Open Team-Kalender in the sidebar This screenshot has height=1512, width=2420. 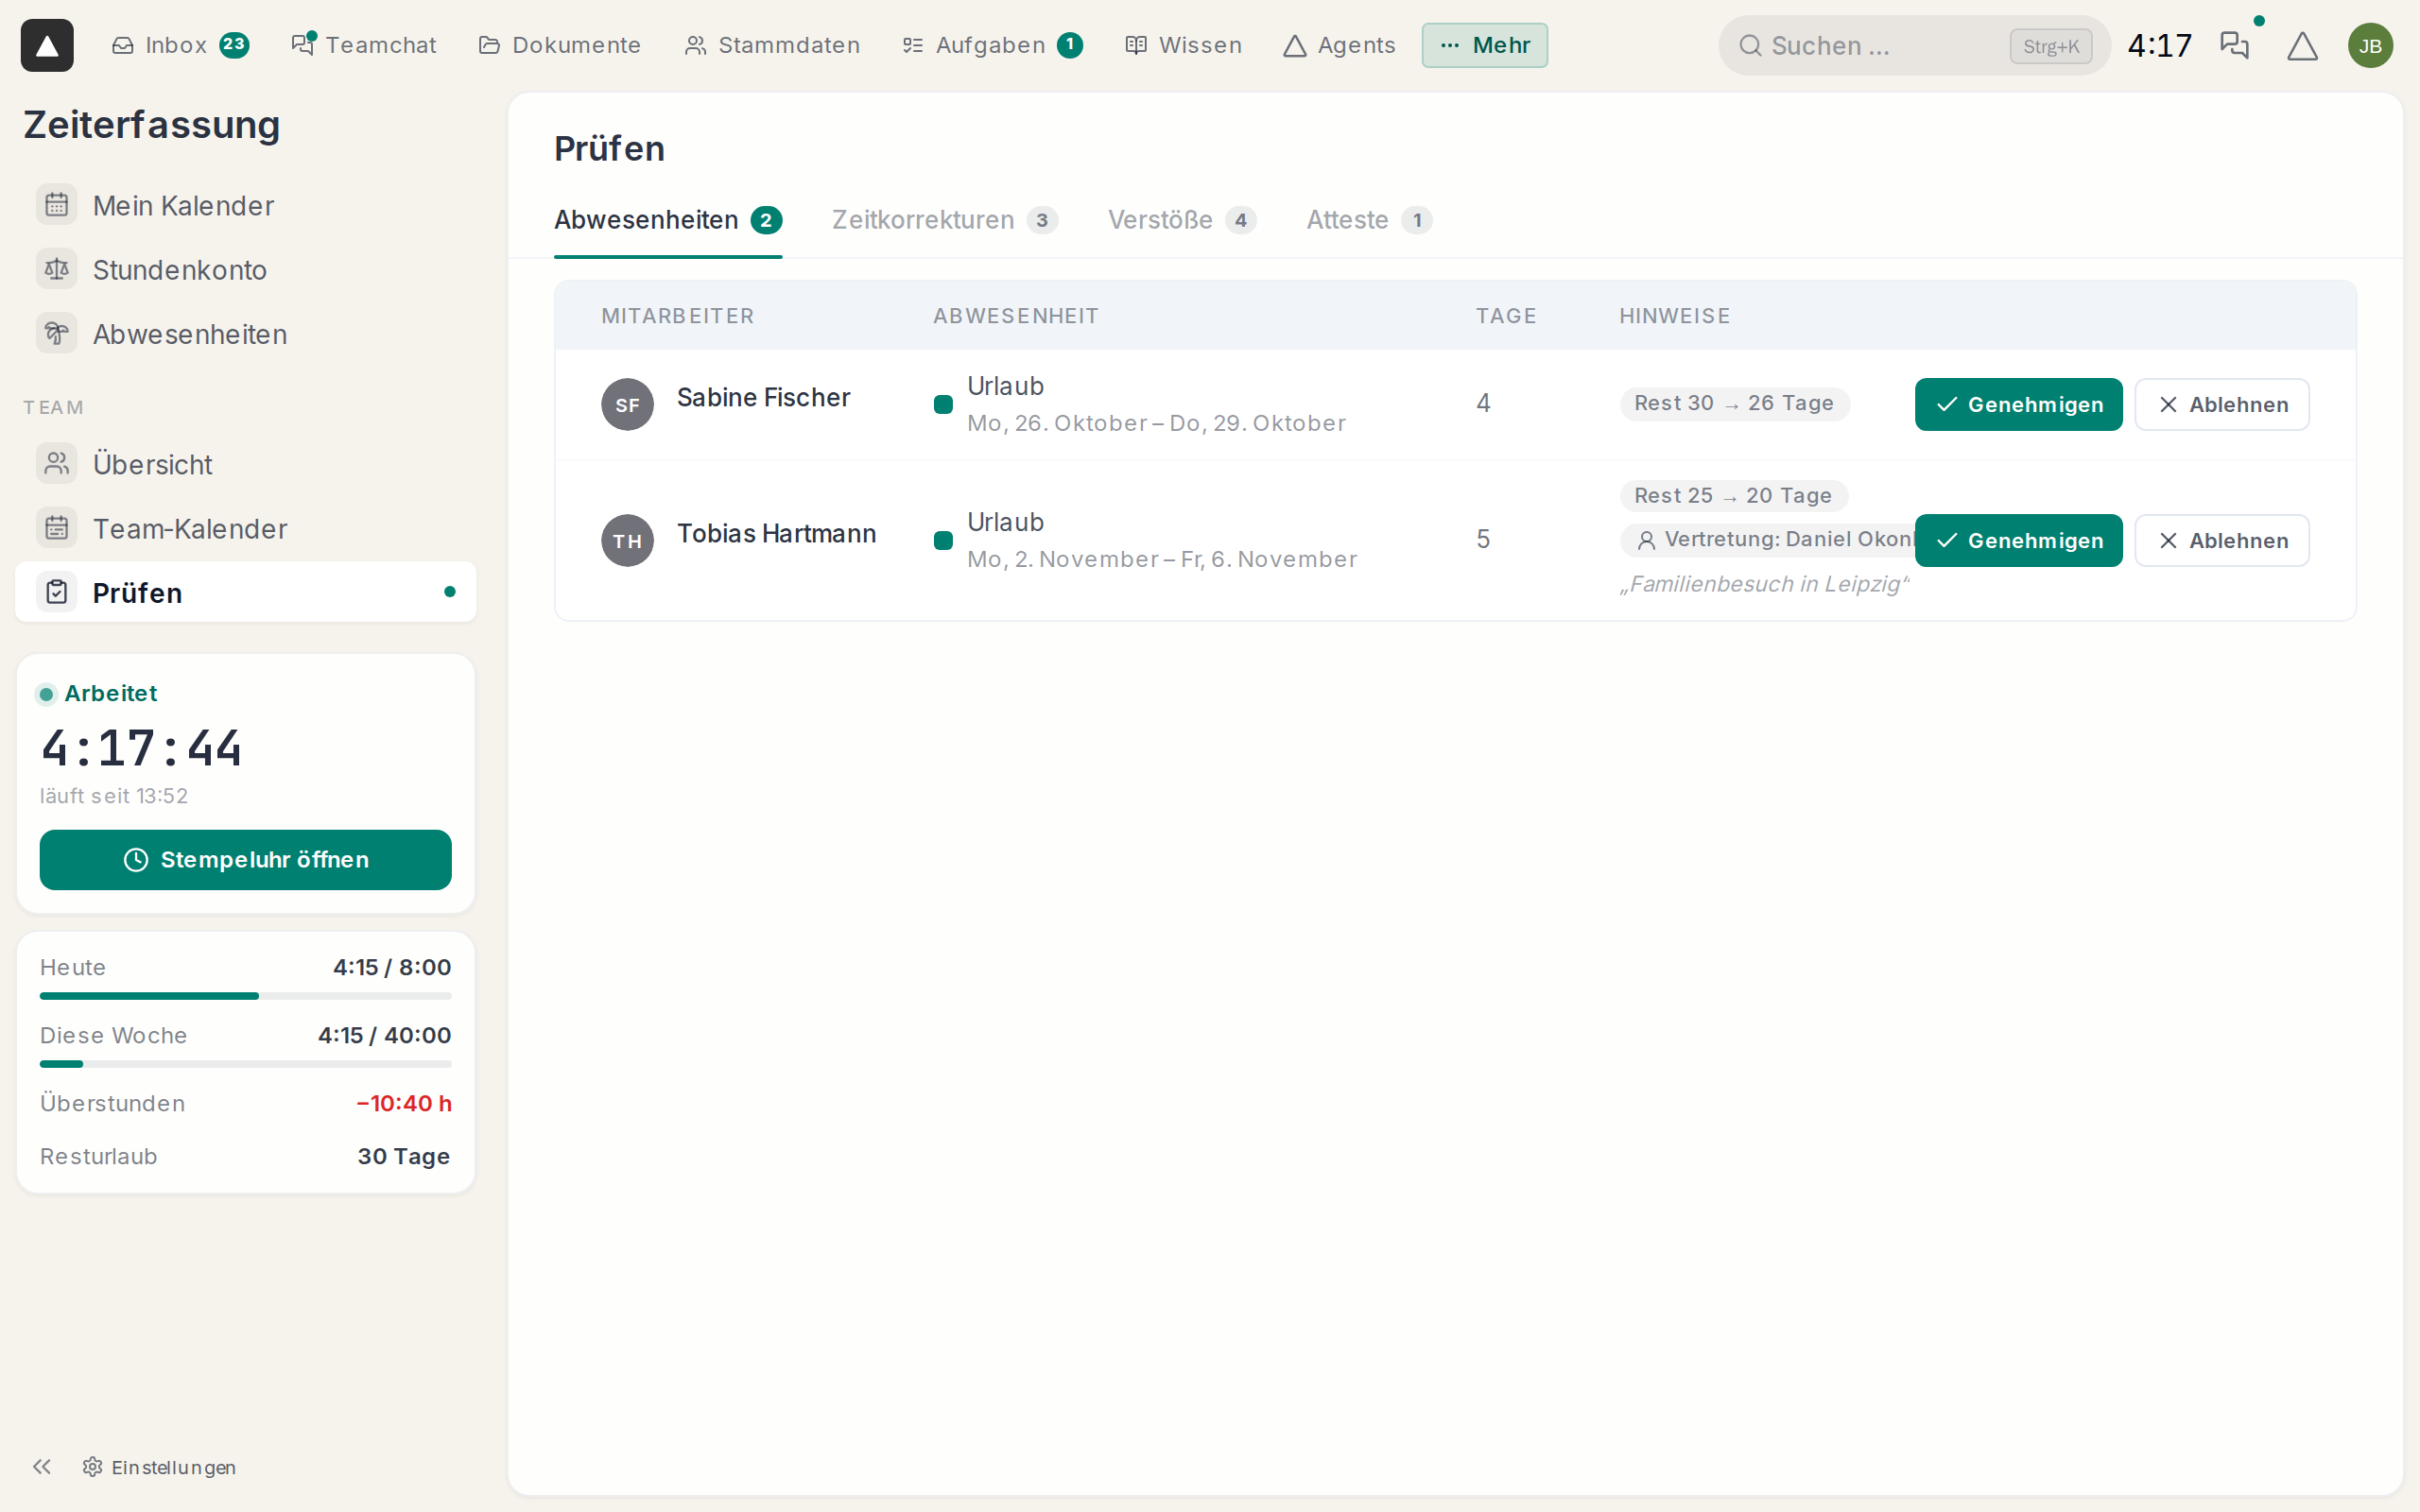[x=245, y=528]
